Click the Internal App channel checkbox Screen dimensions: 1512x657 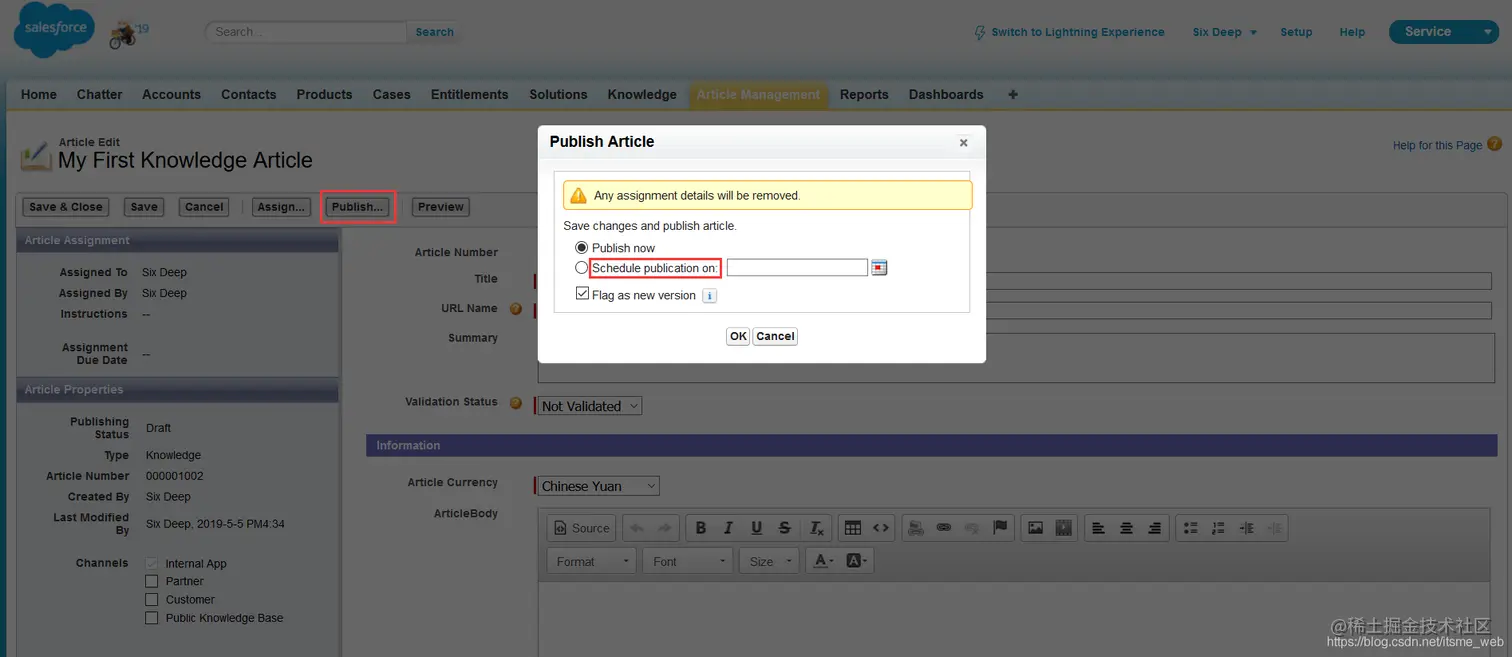pos(152,563)
